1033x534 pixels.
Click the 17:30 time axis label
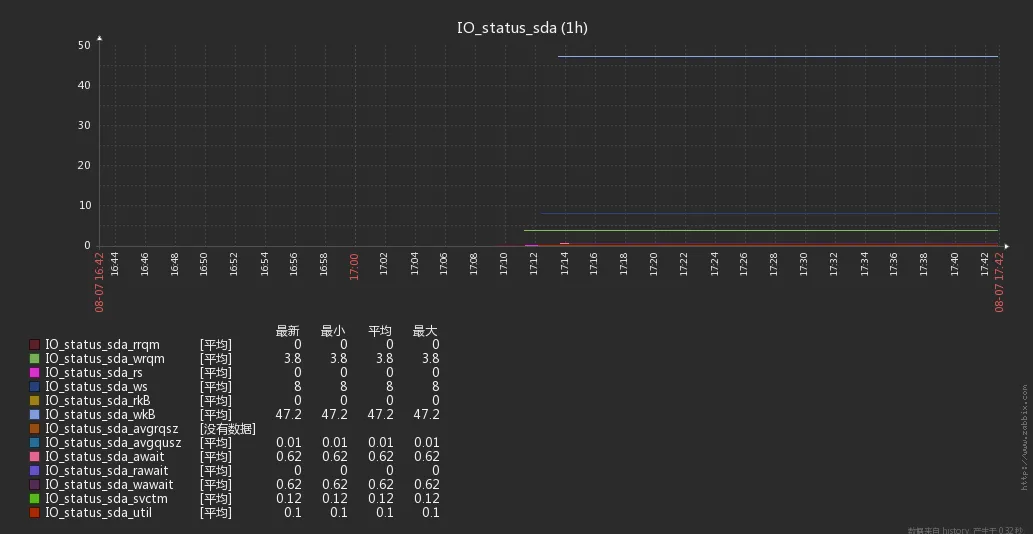point(804,263)
